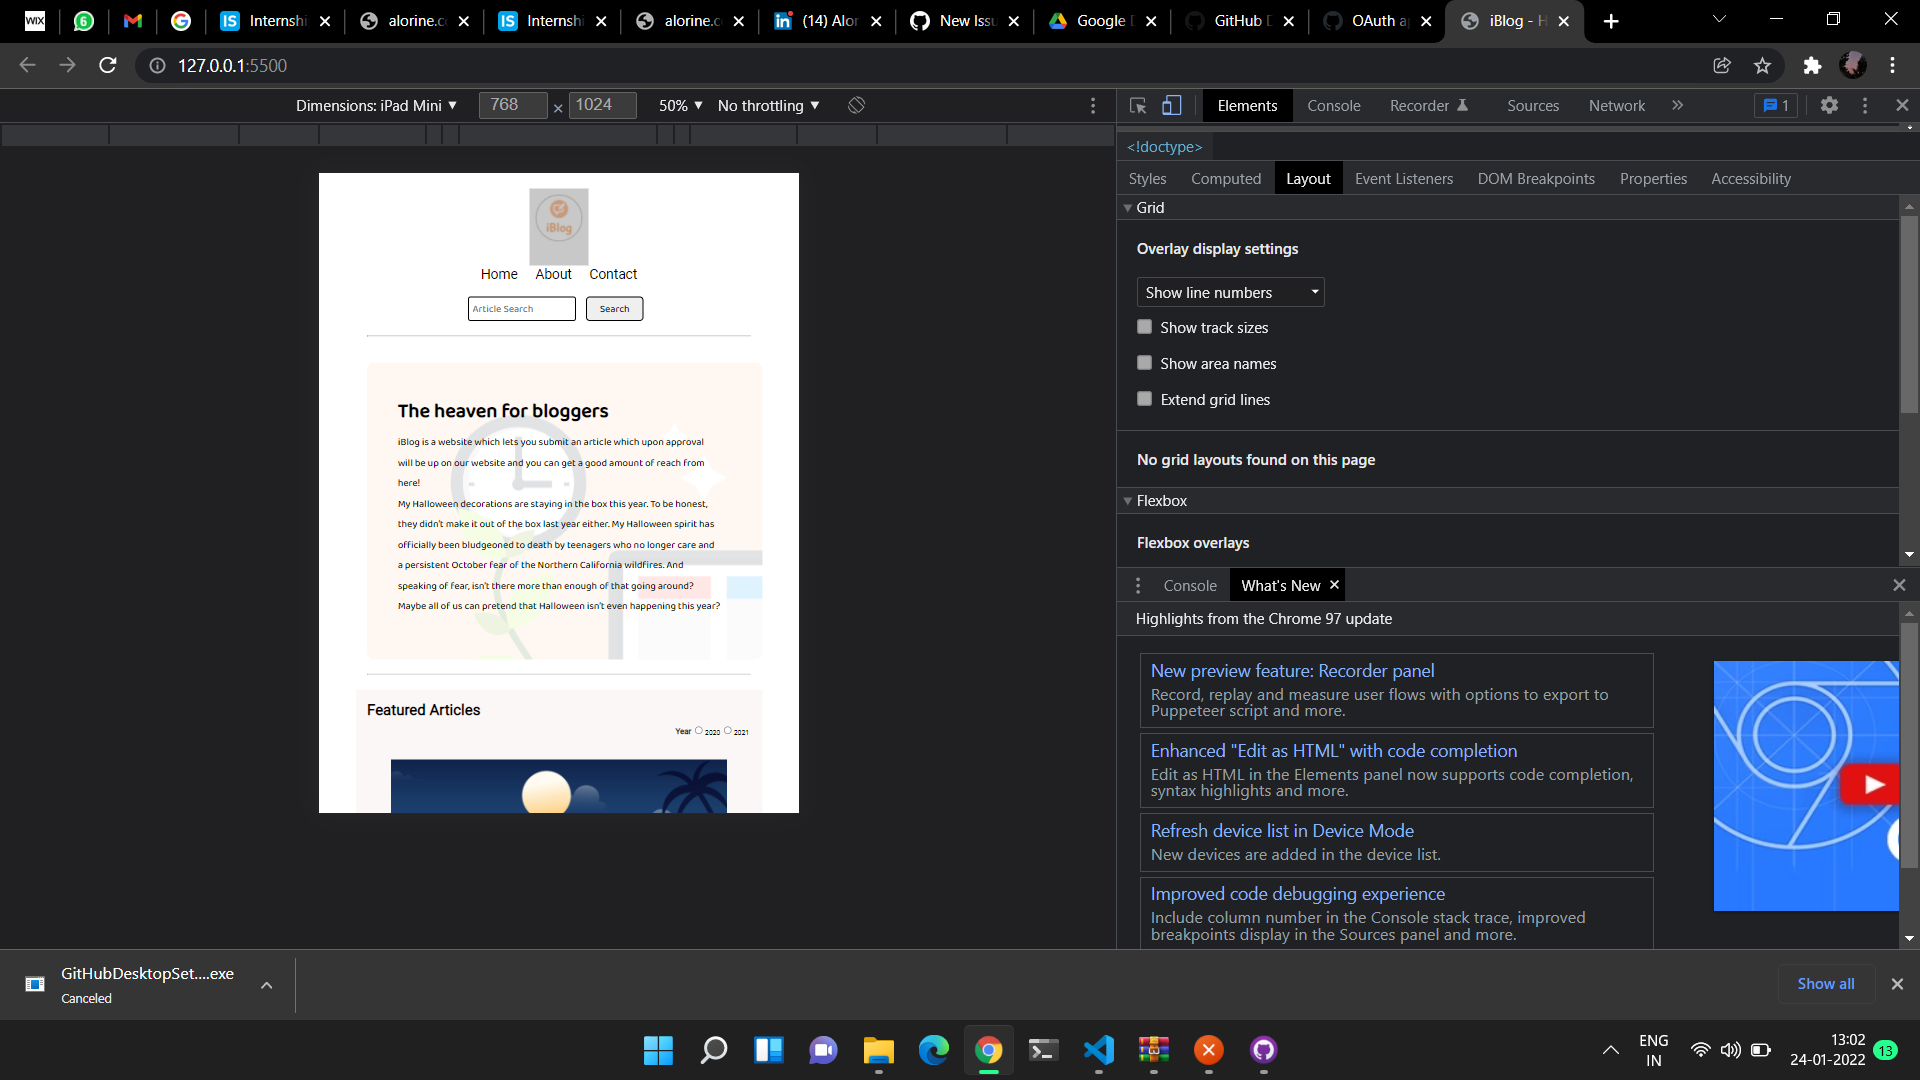Switch to the Network panel

[1616, 105]
